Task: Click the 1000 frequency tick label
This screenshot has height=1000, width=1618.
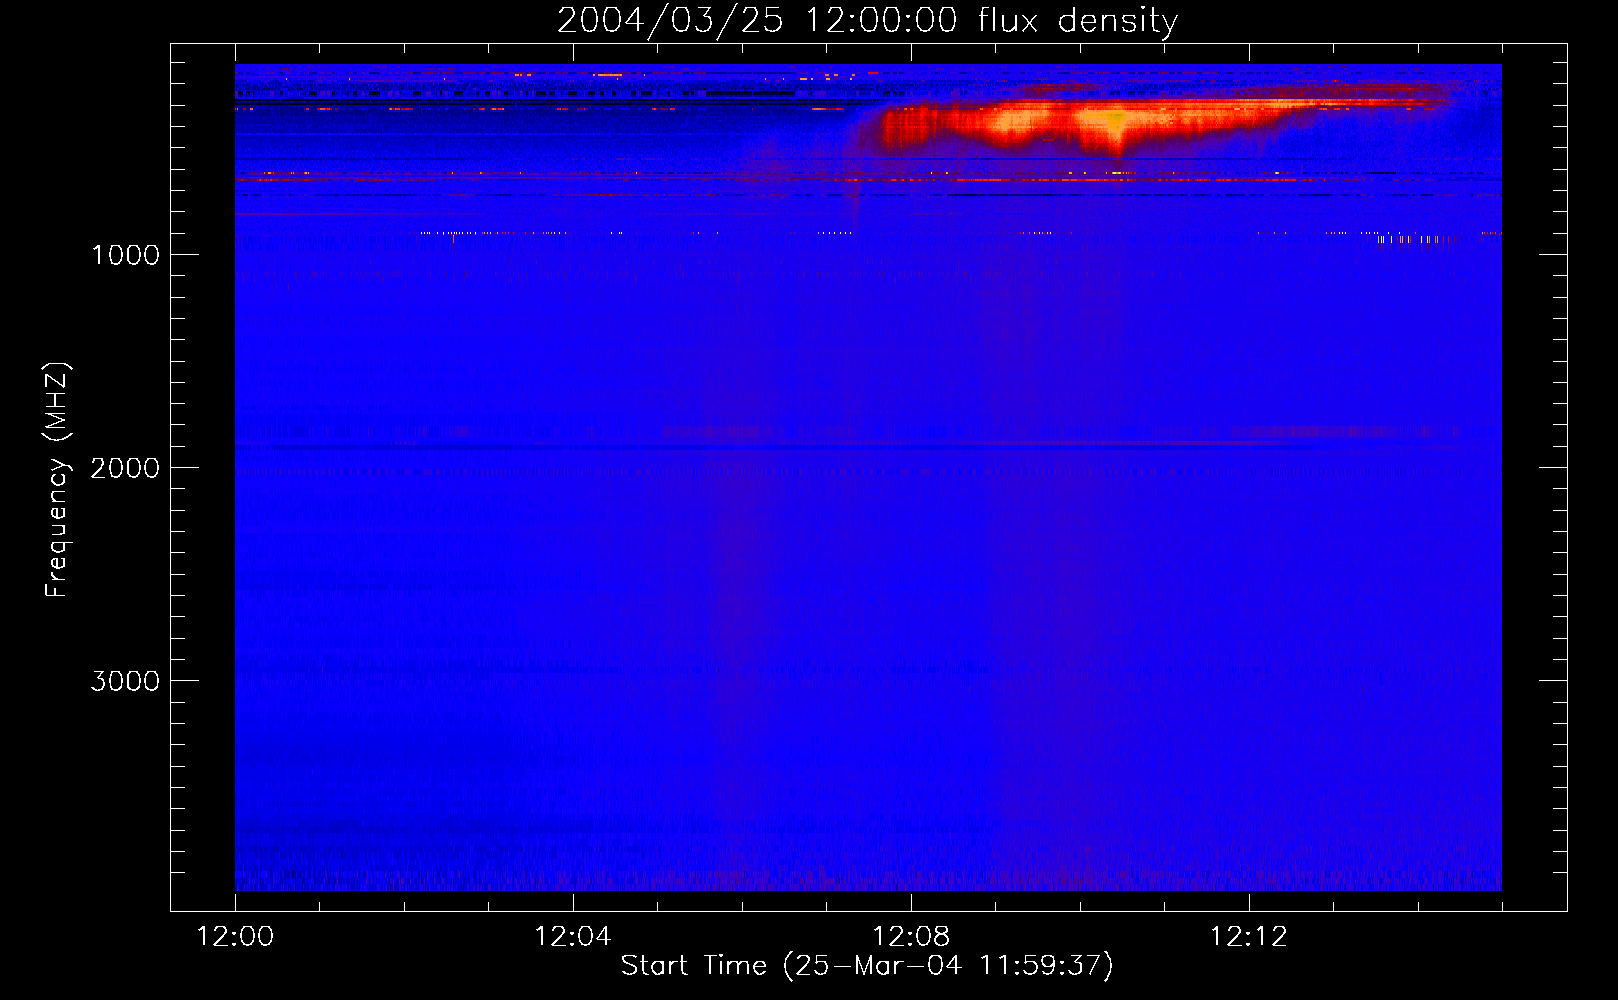Action: coord(125,255)
